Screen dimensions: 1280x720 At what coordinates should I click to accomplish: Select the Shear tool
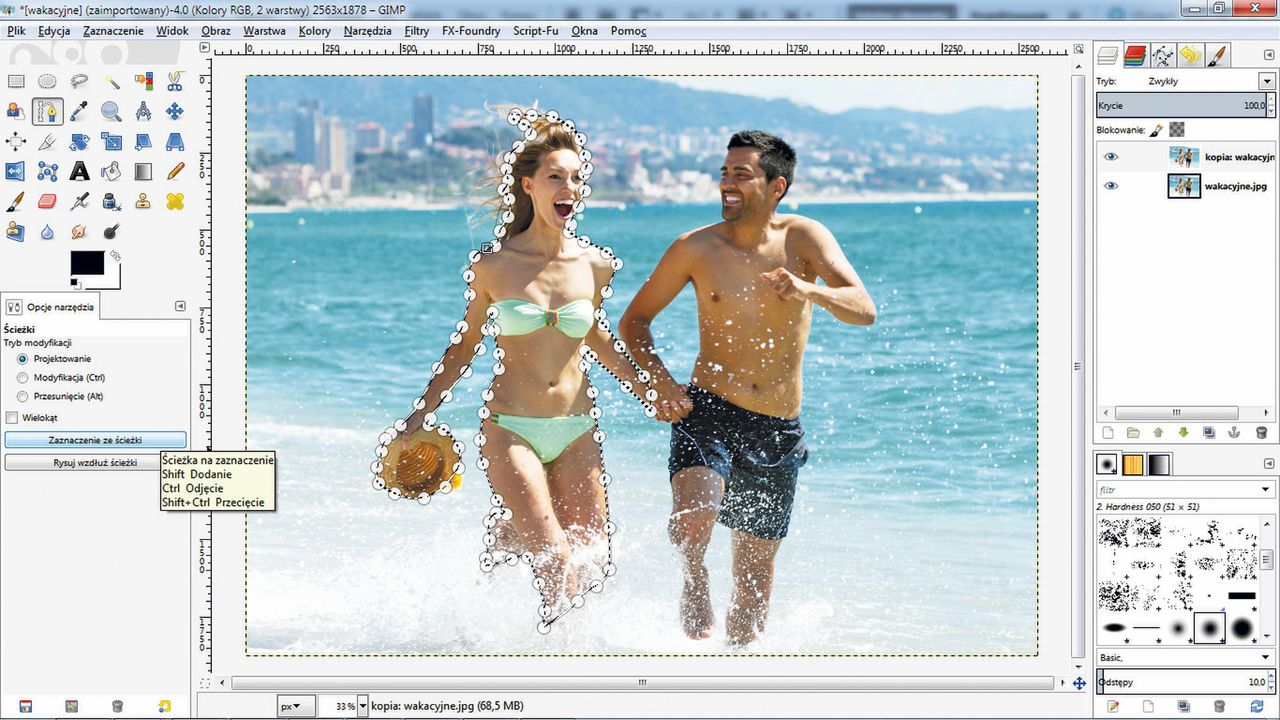point(143,141)
